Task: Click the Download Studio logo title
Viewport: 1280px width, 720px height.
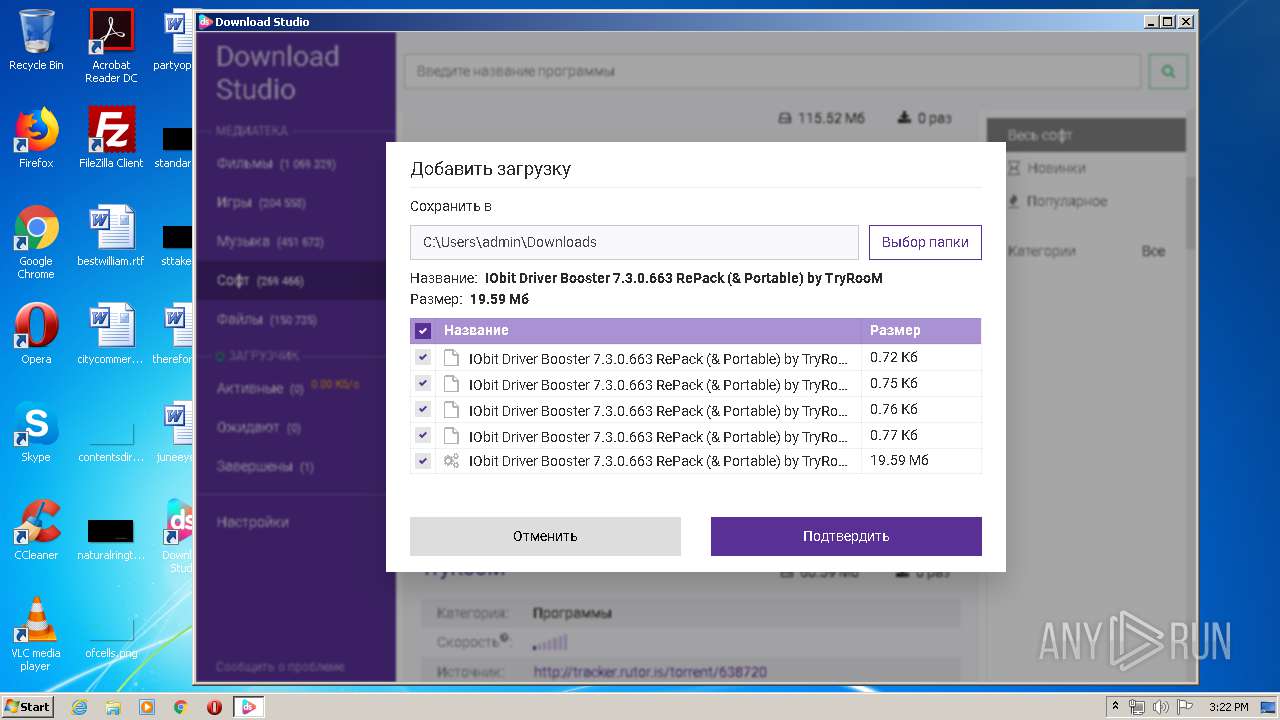Action: [x=278, y=73]
